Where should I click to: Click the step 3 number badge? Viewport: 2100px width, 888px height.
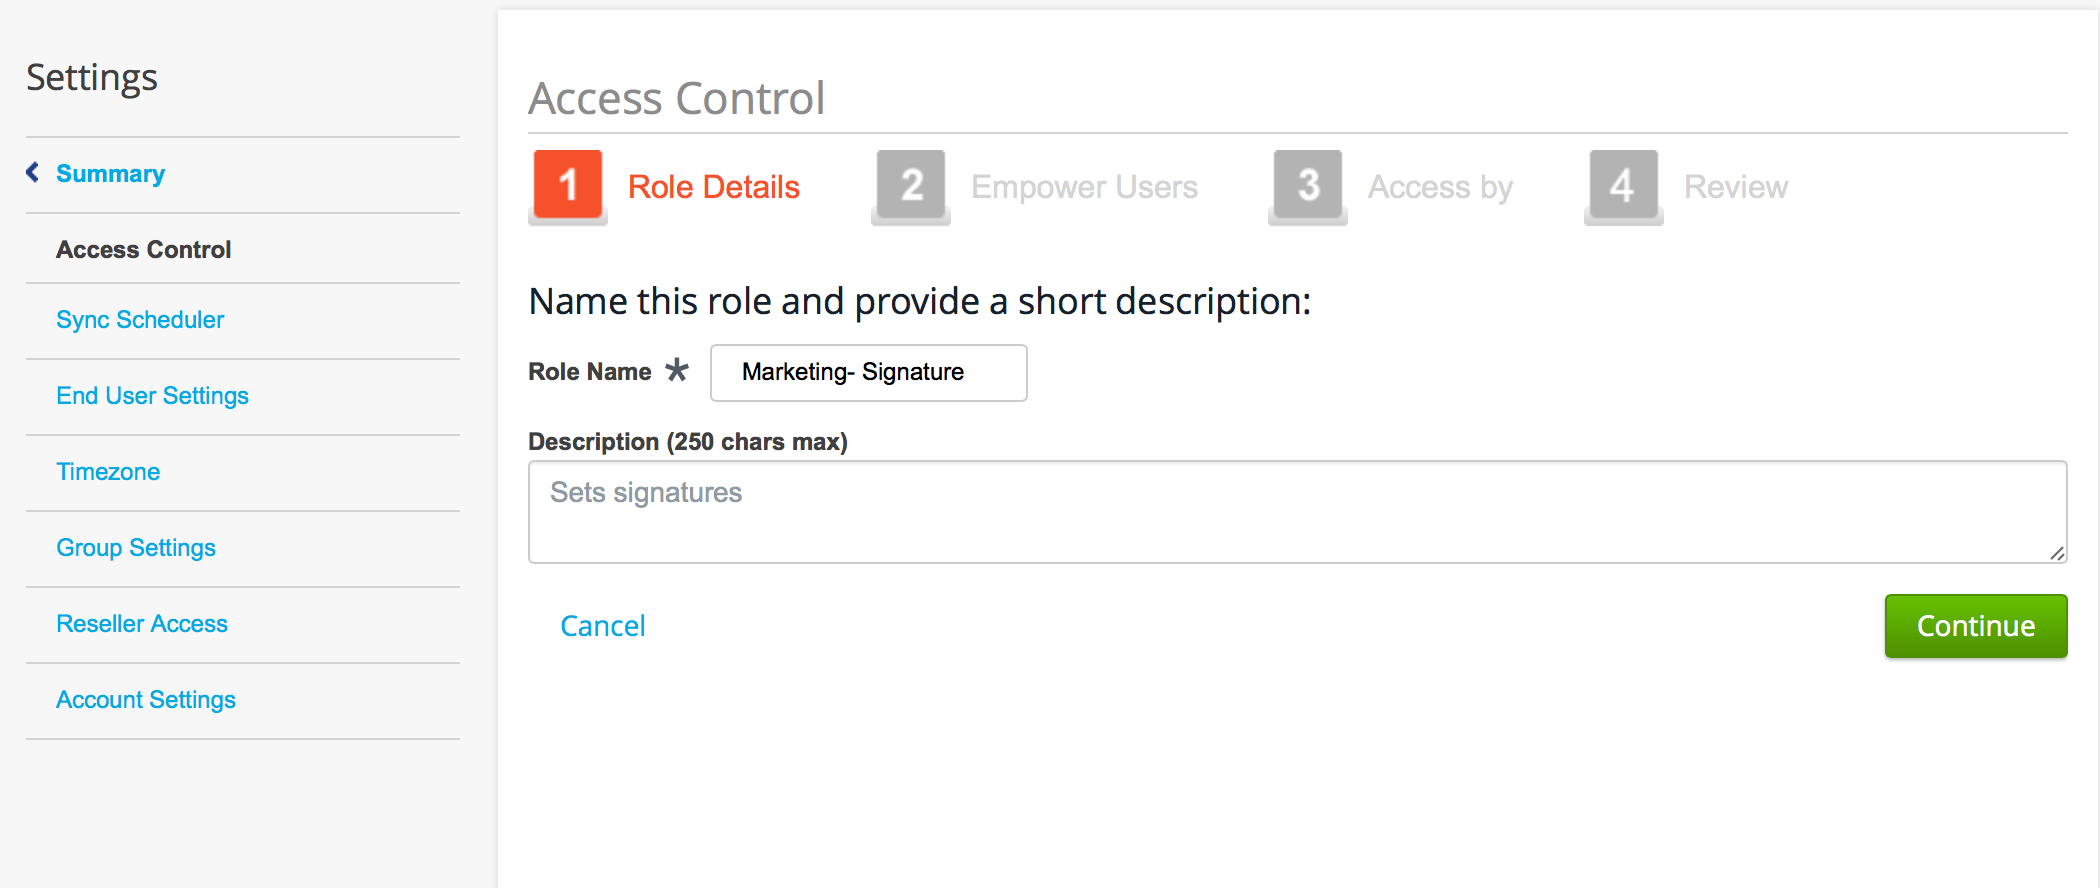pos(1308,185)
